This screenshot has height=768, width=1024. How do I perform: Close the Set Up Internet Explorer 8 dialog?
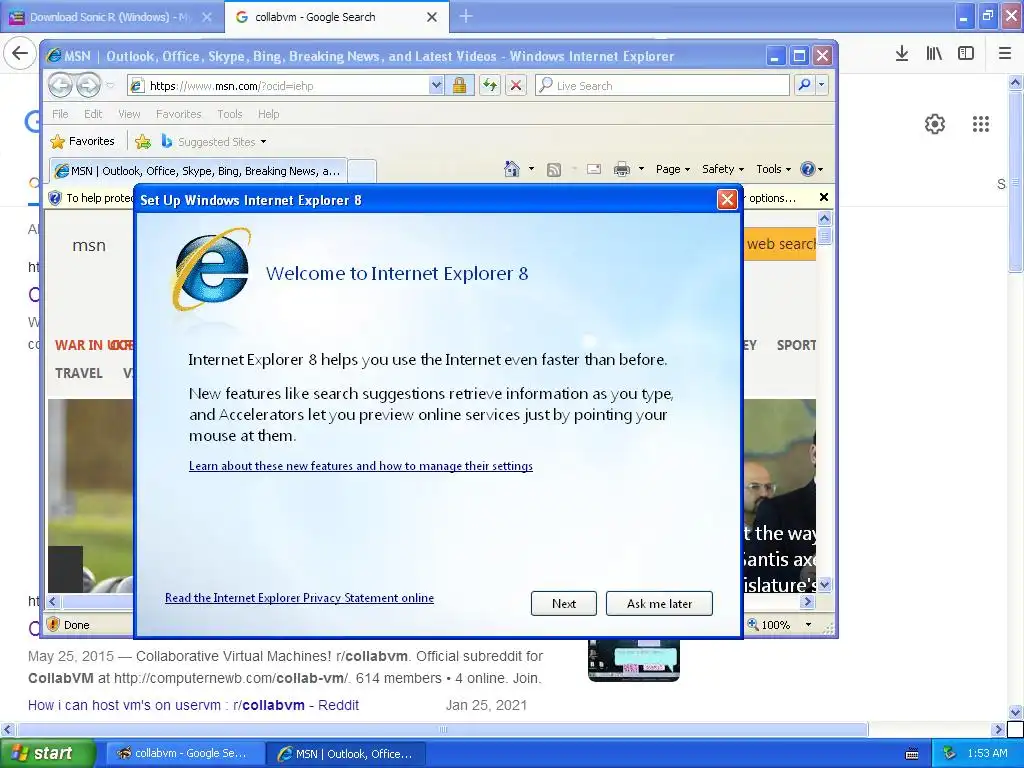727,199
